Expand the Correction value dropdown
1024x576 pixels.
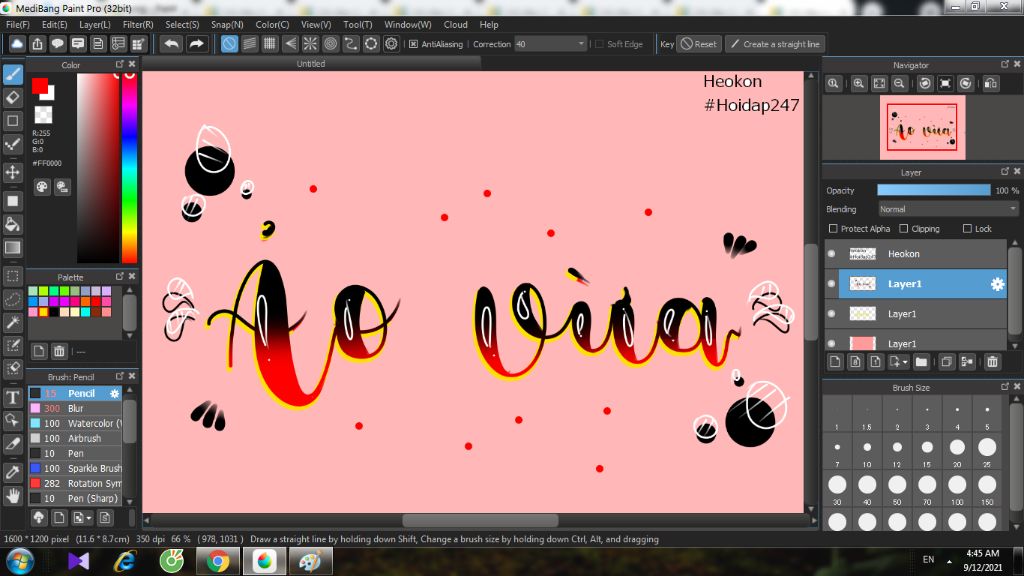pos(581,44)
